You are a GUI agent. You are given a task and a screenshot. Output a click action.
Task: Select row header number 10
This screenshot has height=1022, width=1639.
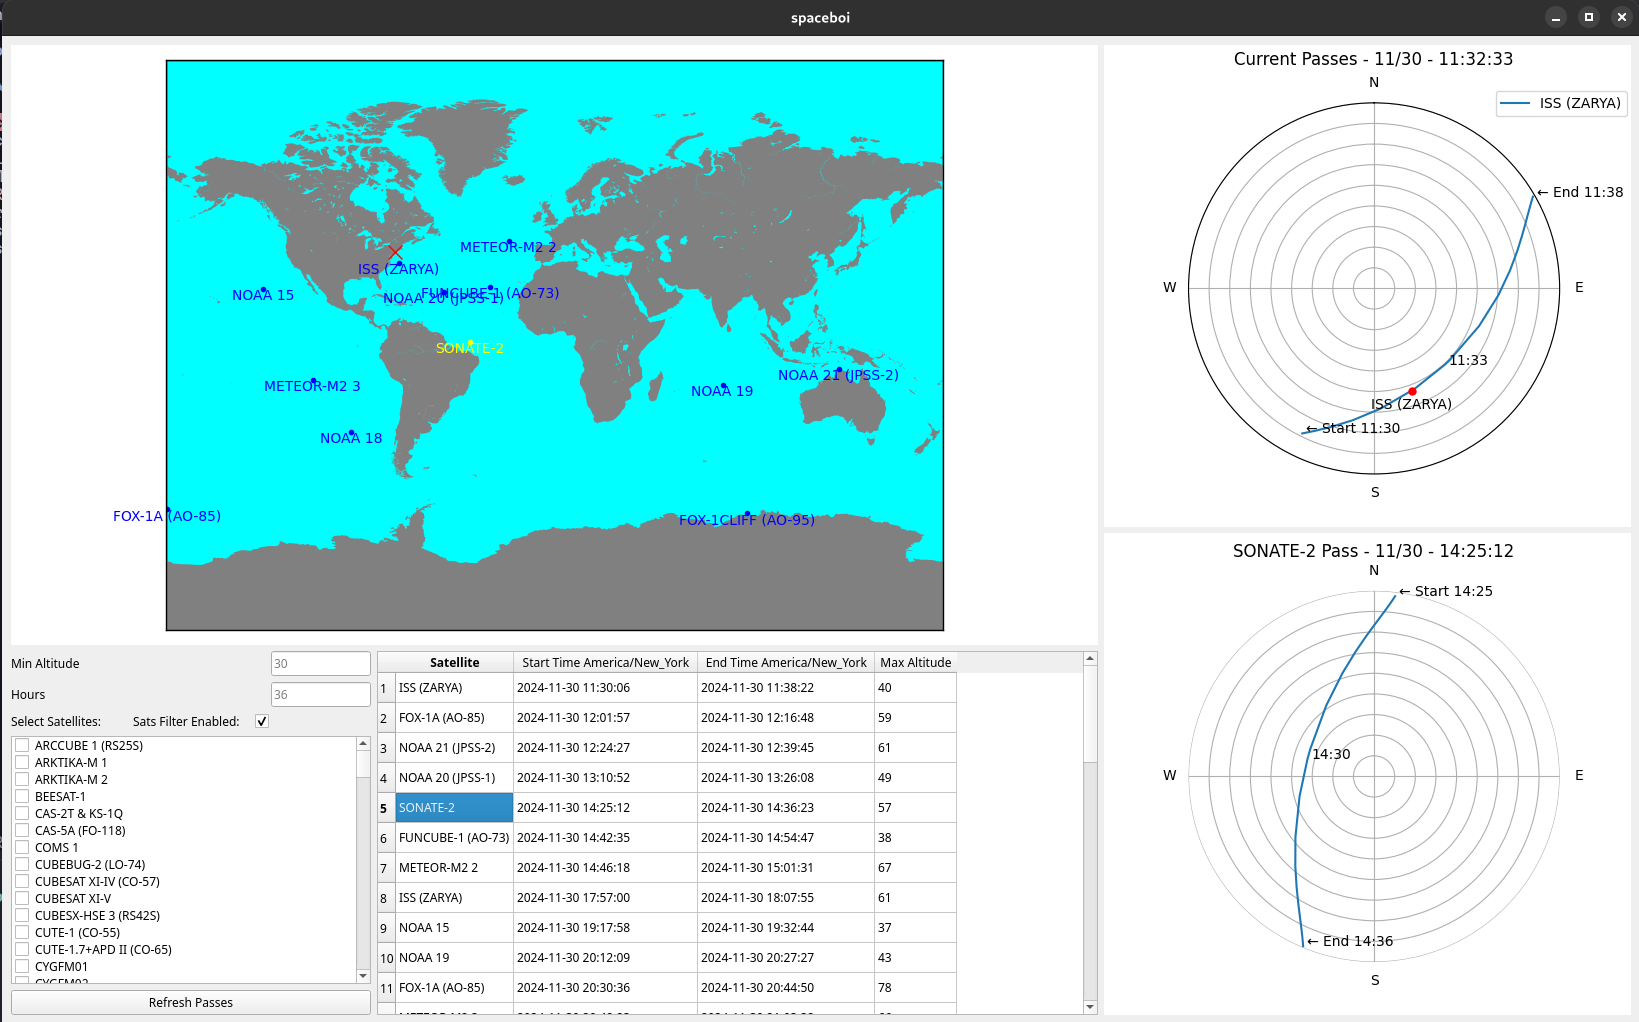[x=386, y=958]
